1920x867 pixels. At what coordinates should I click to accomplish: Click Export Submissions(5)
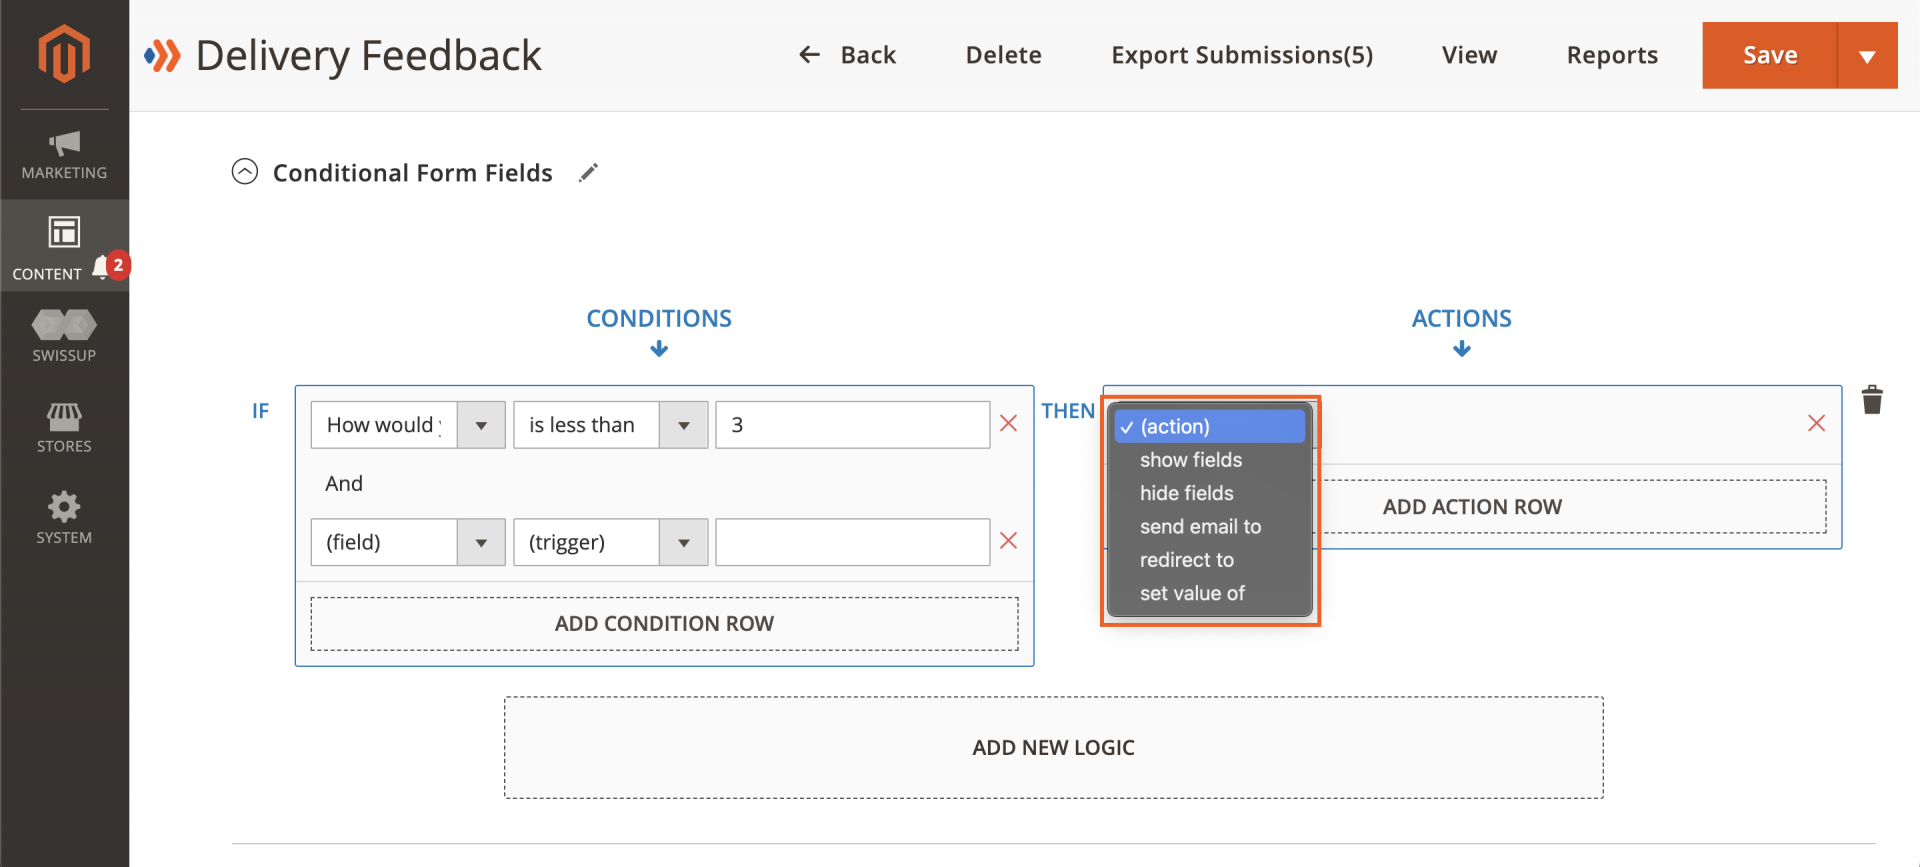tap(1242, 55)
